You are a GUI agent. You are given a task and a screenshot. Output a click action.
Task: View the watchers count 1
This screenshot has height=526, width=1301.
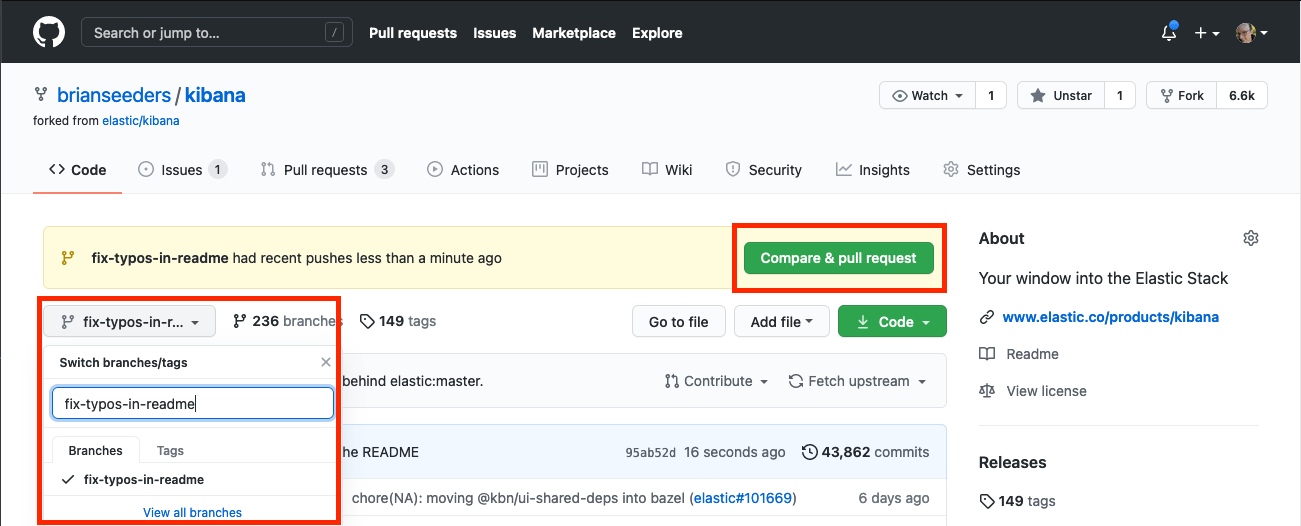(x=990, y=96)
